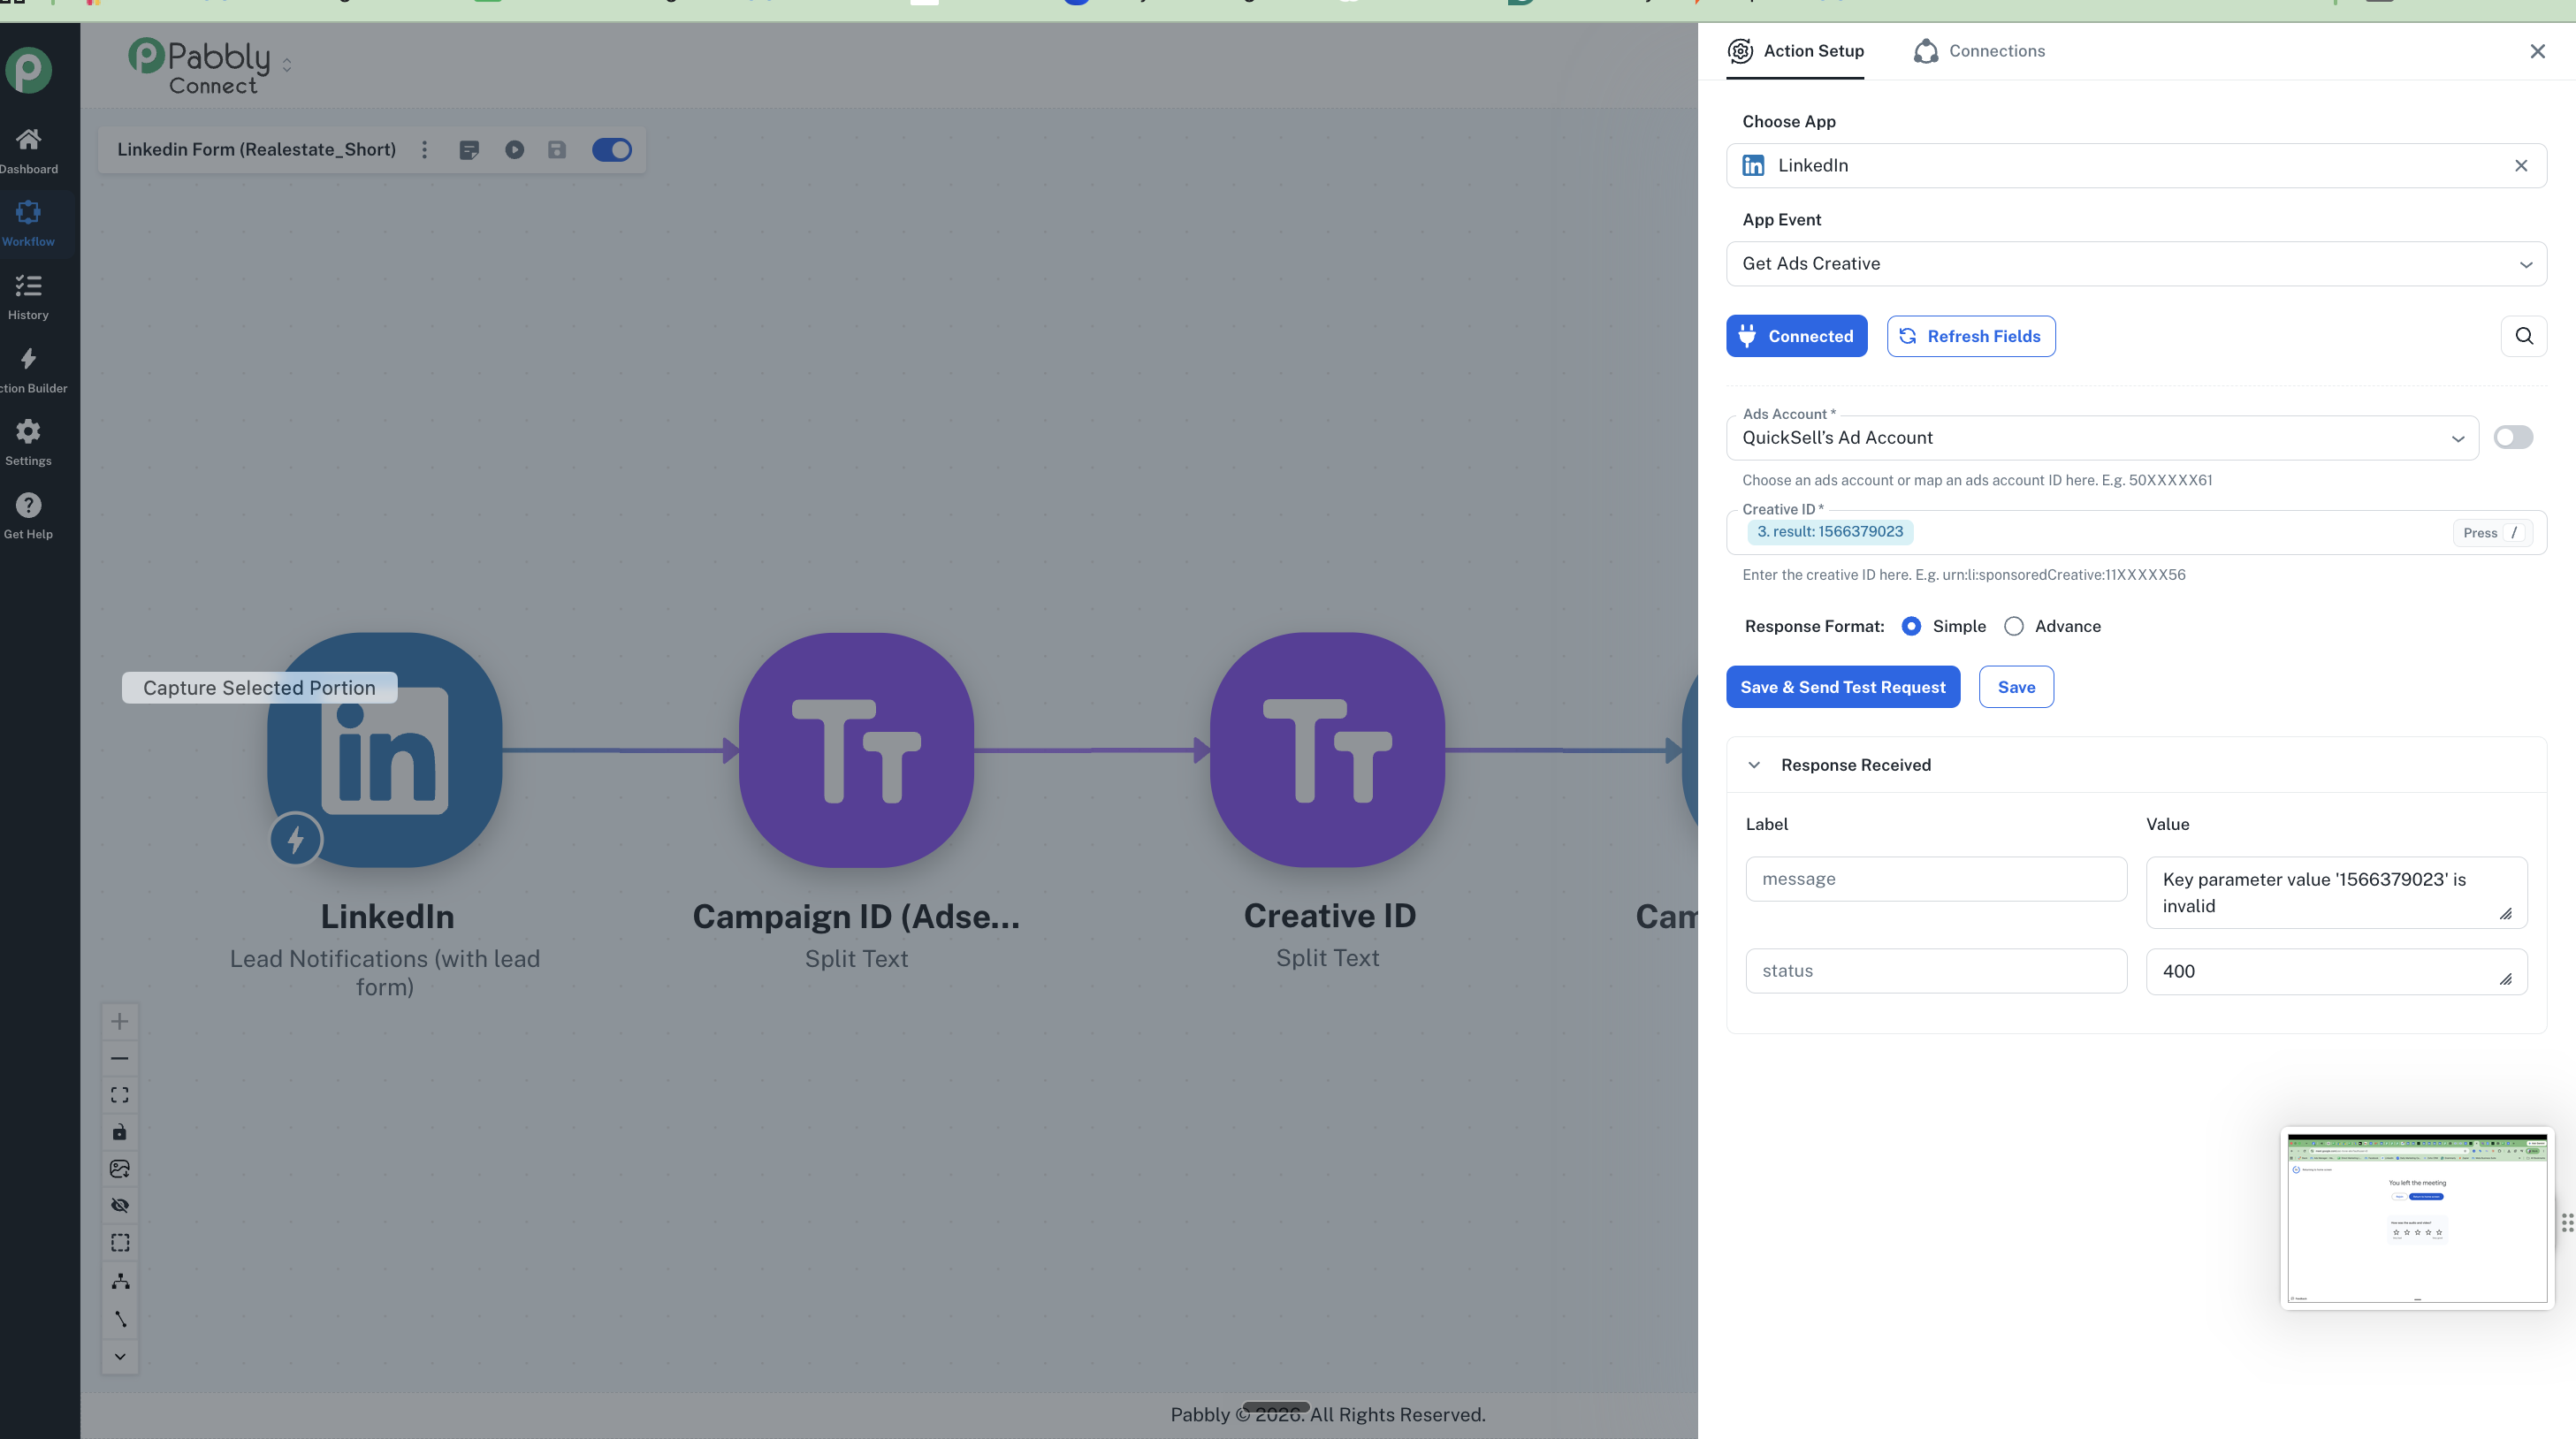Viewport: 2576px width, 1439px height.
Task: Open search icon in Action Setup
Action: [2524, 336]
